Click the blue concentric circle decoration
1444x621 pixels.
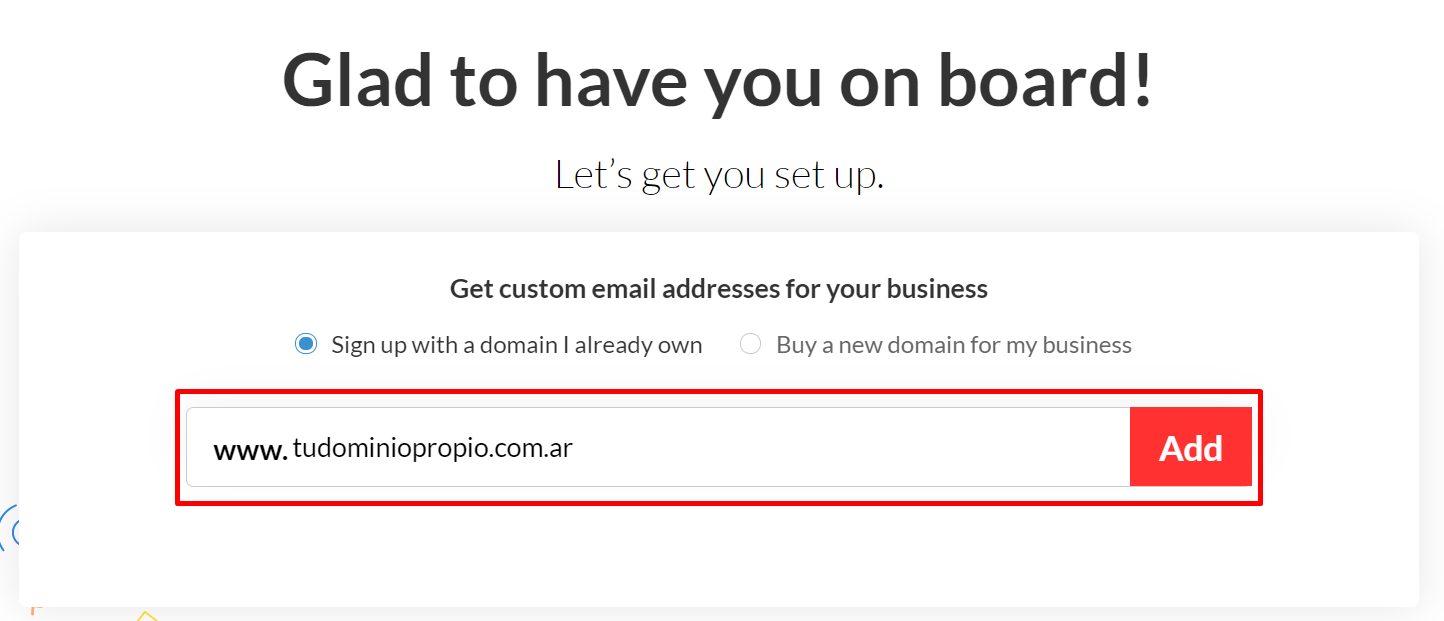9,530
